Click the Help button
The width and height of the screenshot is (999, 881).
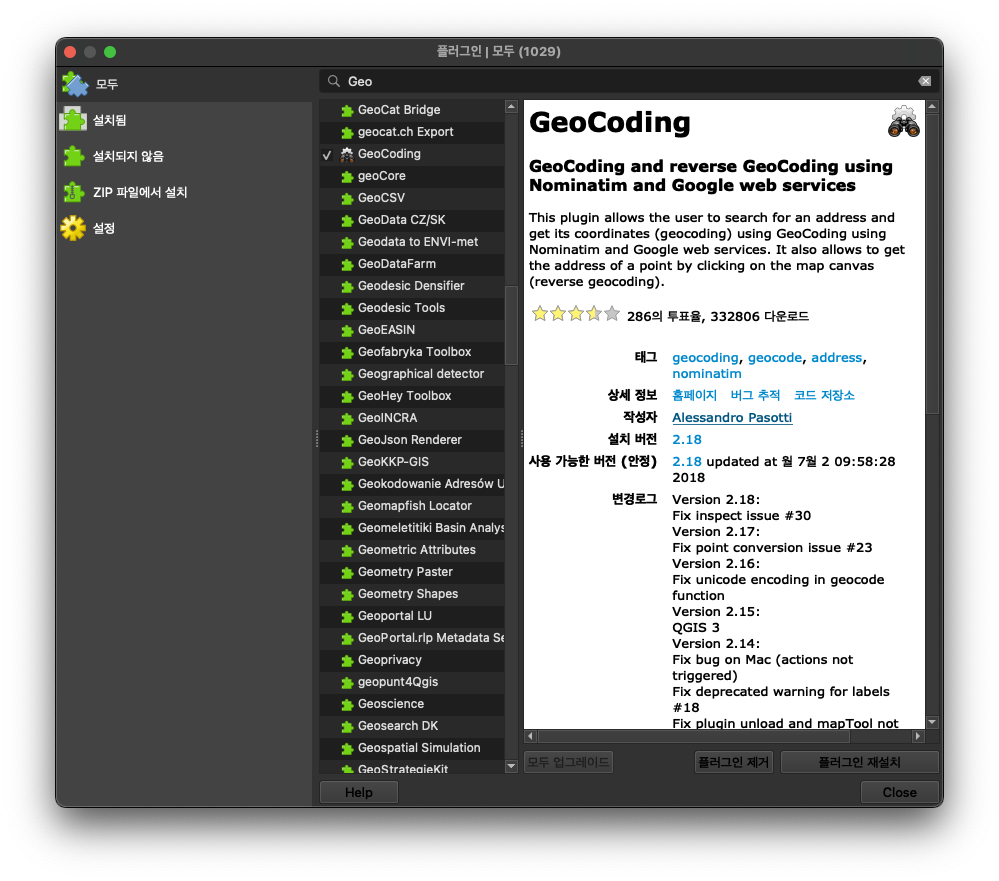(x=359, y=792)
